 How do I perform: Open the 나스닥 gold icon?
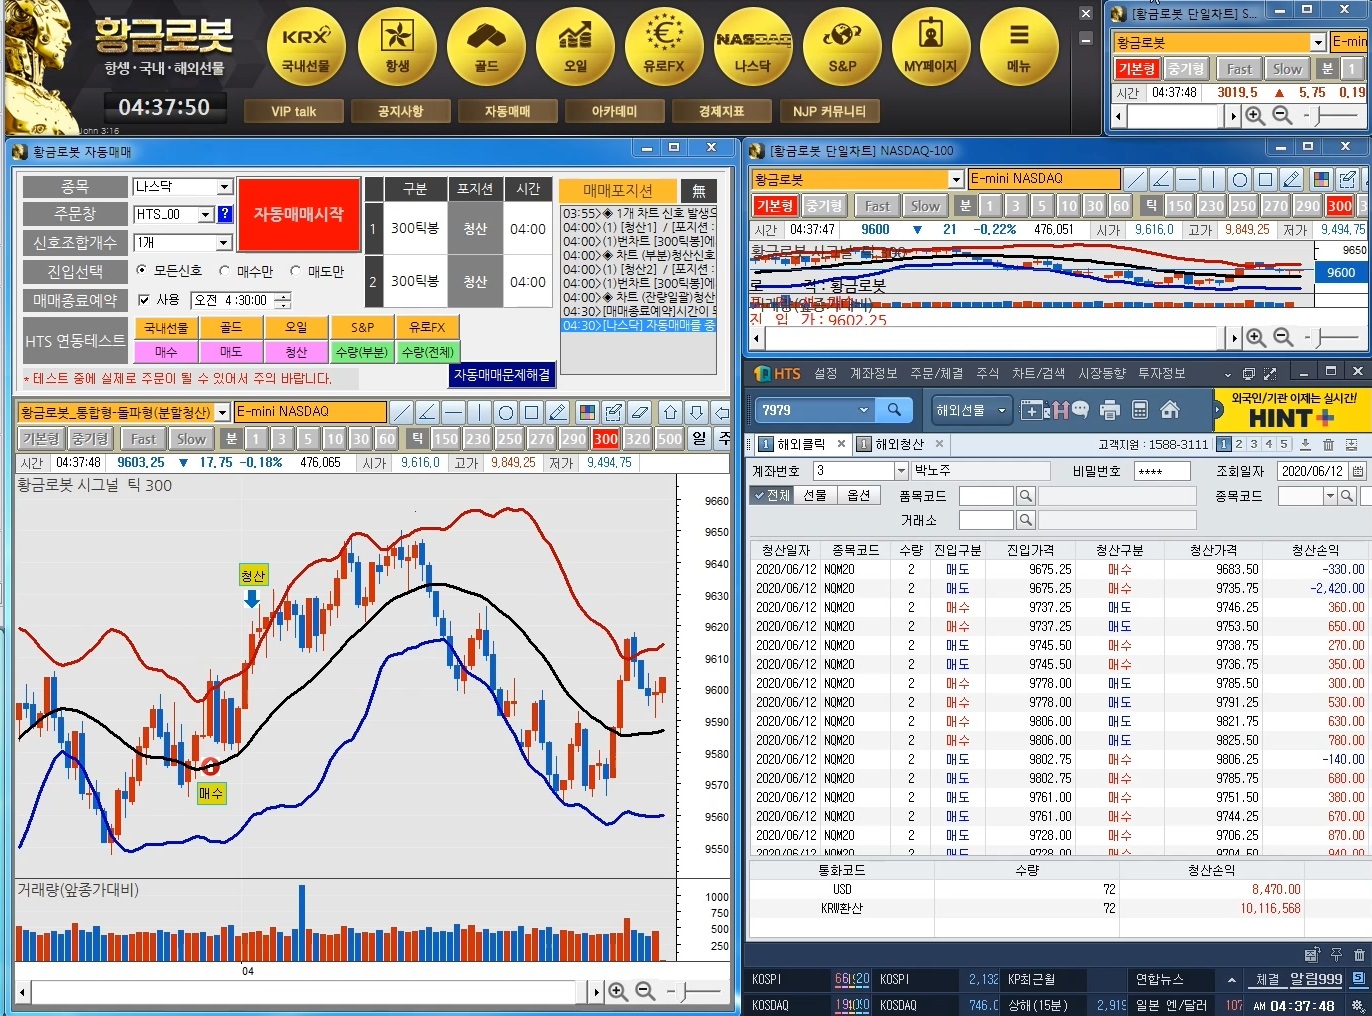coord(753,47)
